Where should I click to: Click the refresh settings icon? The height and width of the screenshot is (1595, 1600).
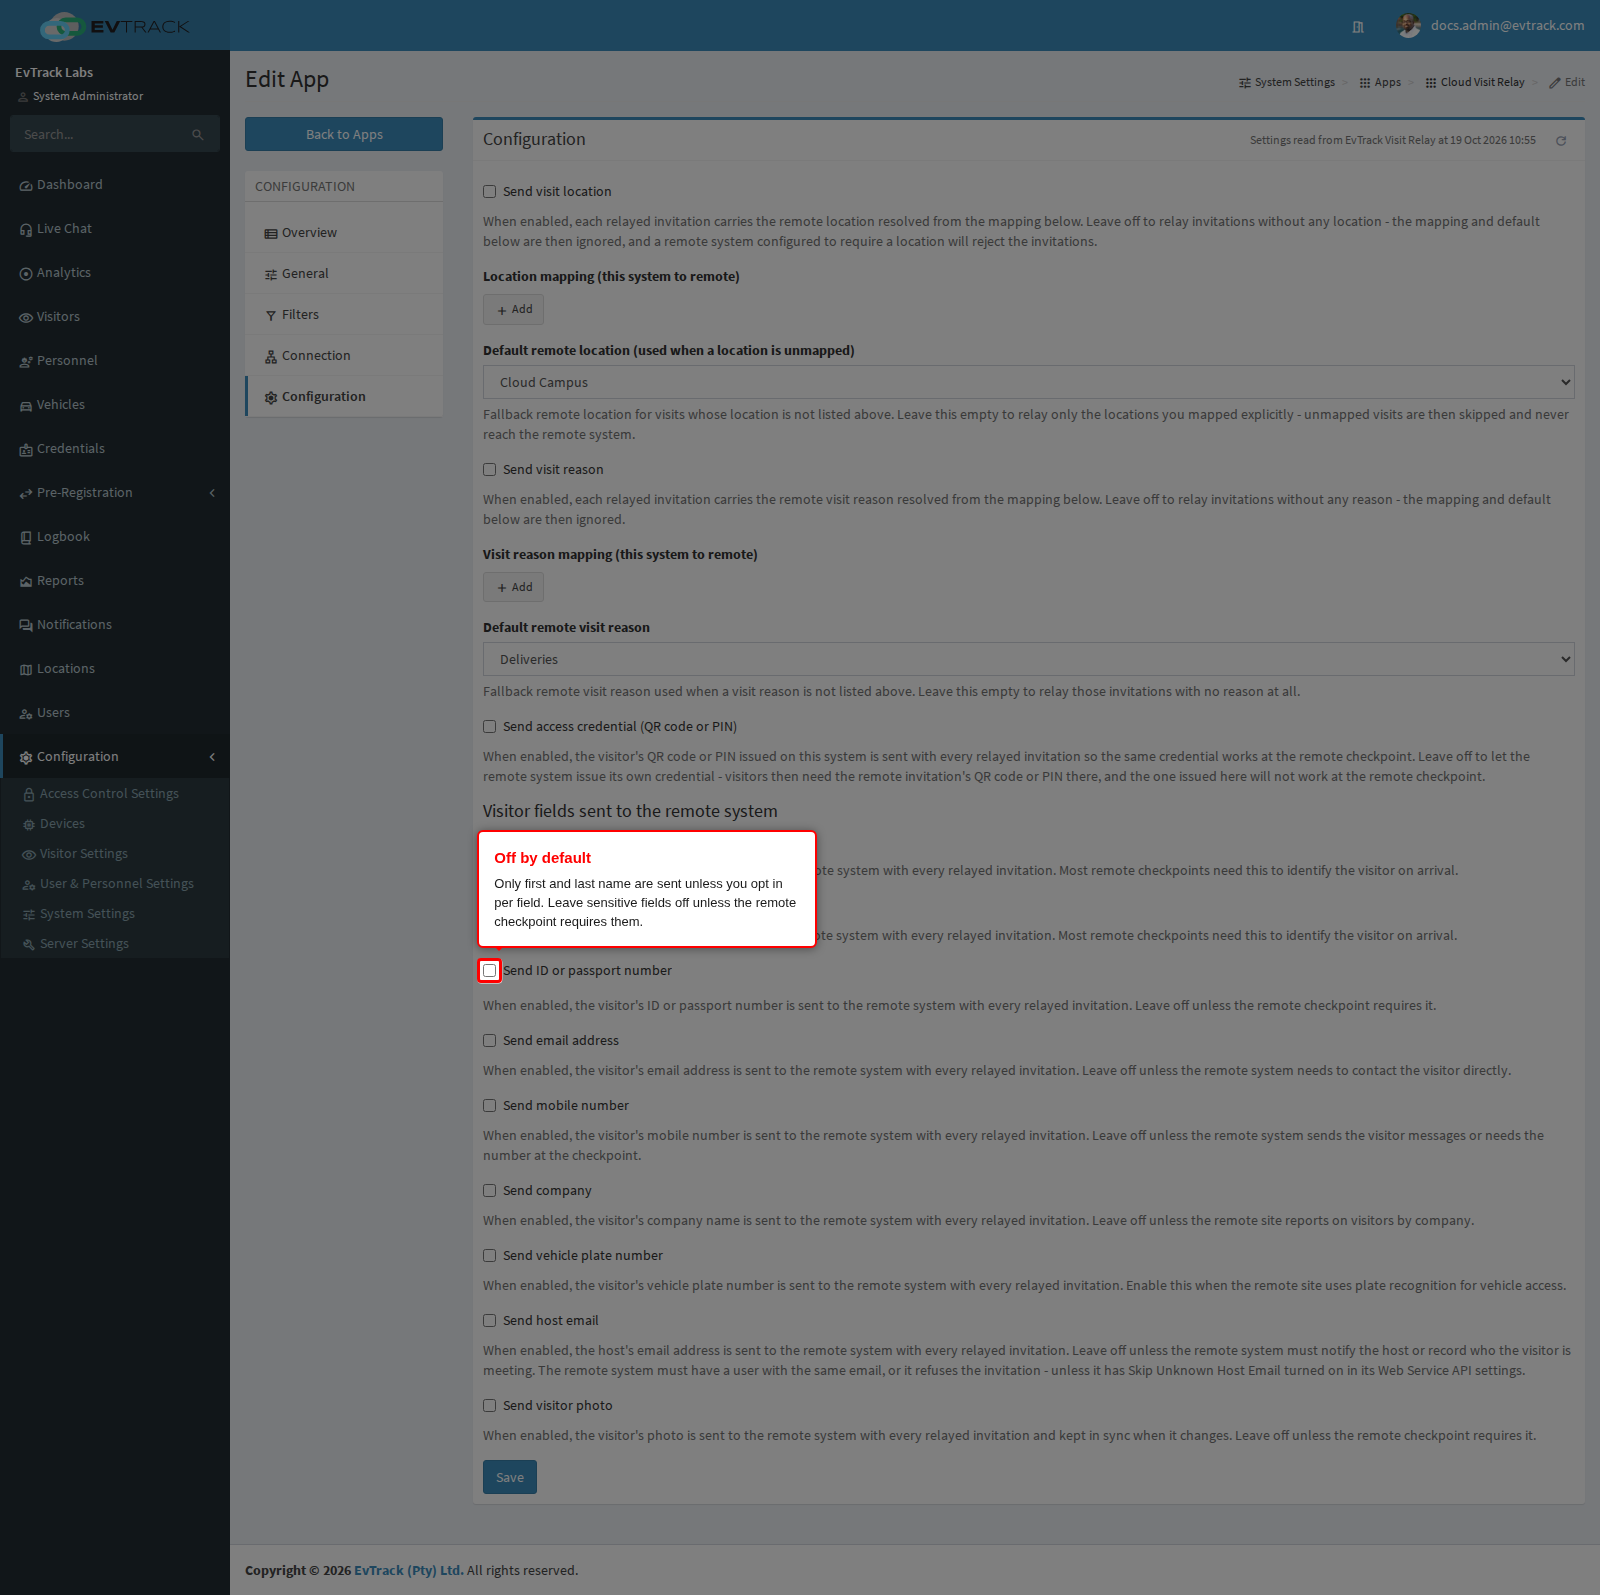point(1561,141)
